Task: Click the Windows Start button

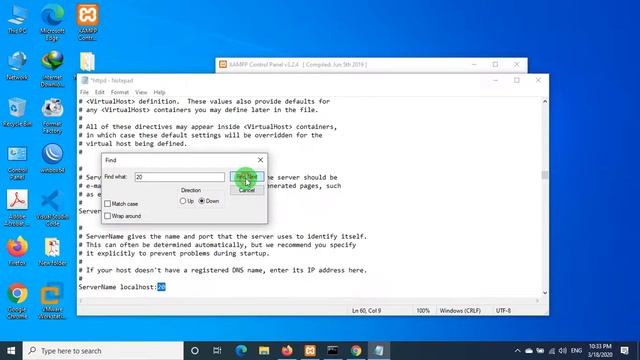Action: (x=11, y=351)
